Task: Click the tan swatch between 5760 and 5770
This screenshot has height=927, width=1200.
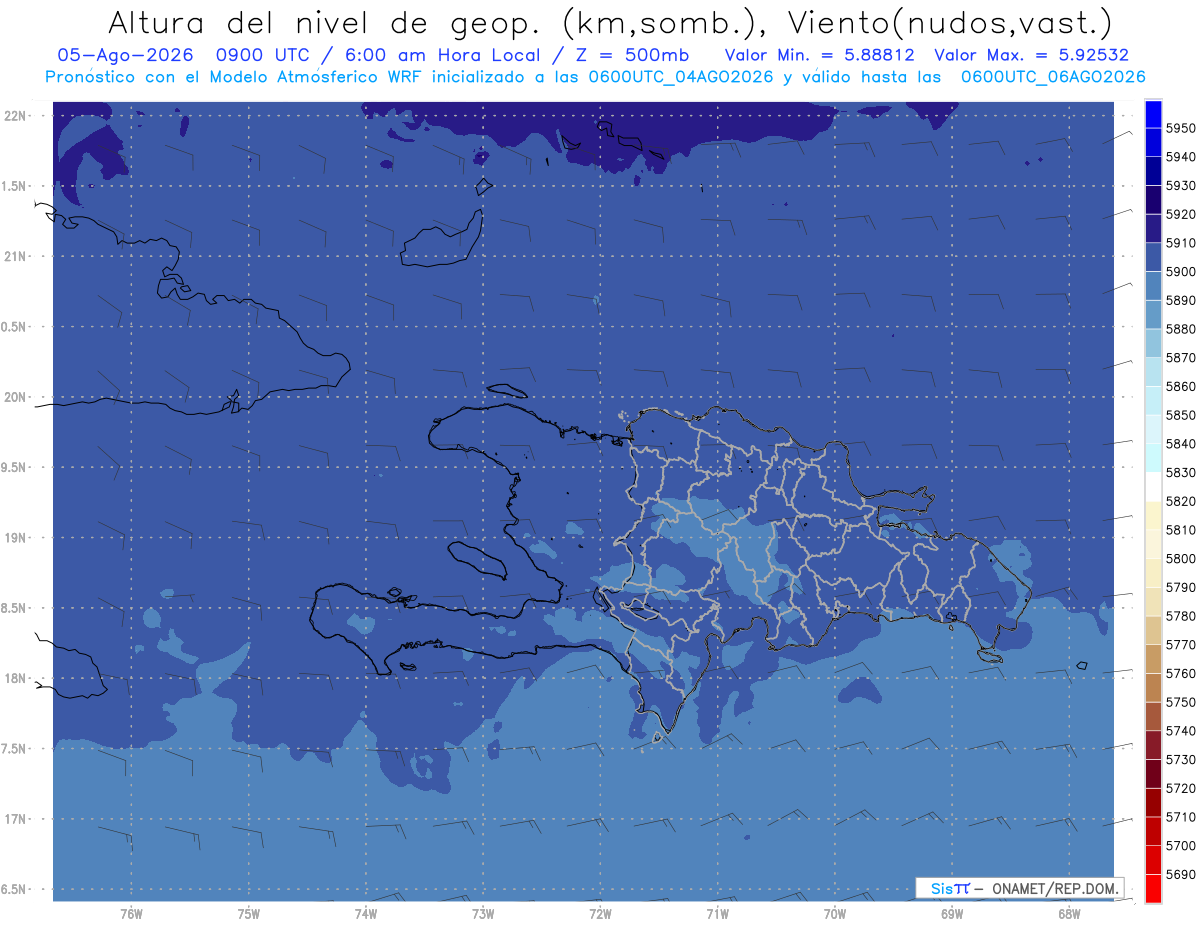Action: [x=1152, y=659]
